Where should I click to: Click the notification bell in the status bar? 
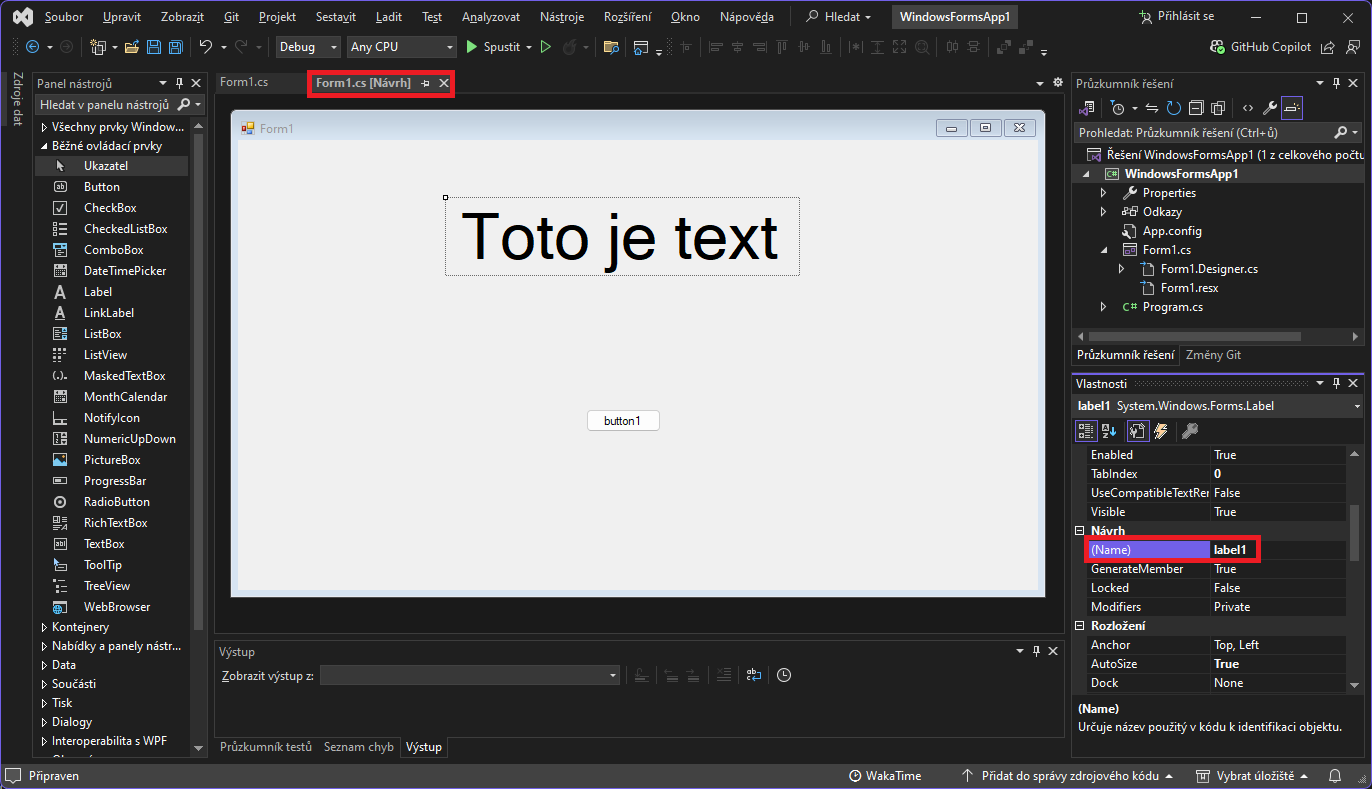(1334, 776)
